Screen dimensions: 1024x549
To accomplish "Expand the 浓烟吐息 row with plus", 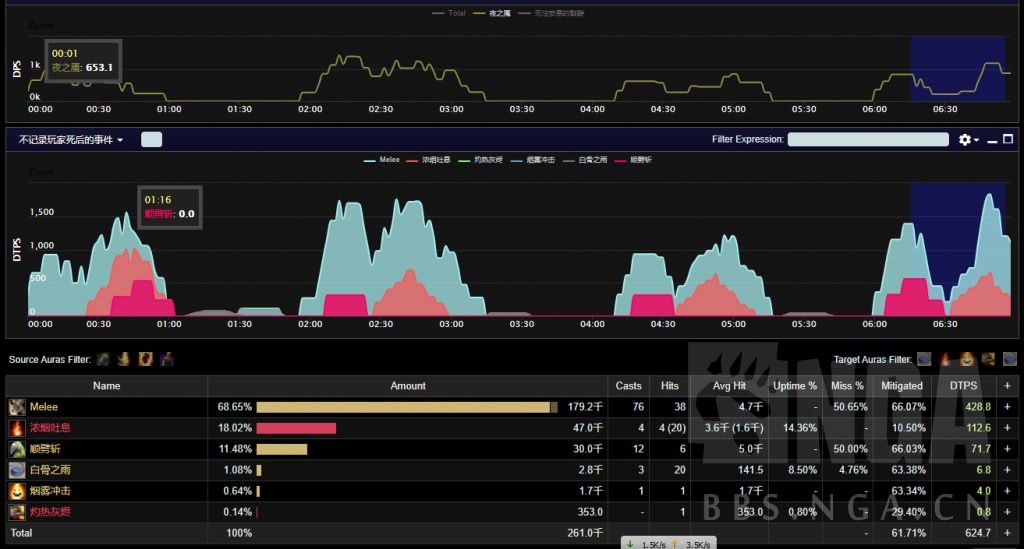I will pos(1007,428).
